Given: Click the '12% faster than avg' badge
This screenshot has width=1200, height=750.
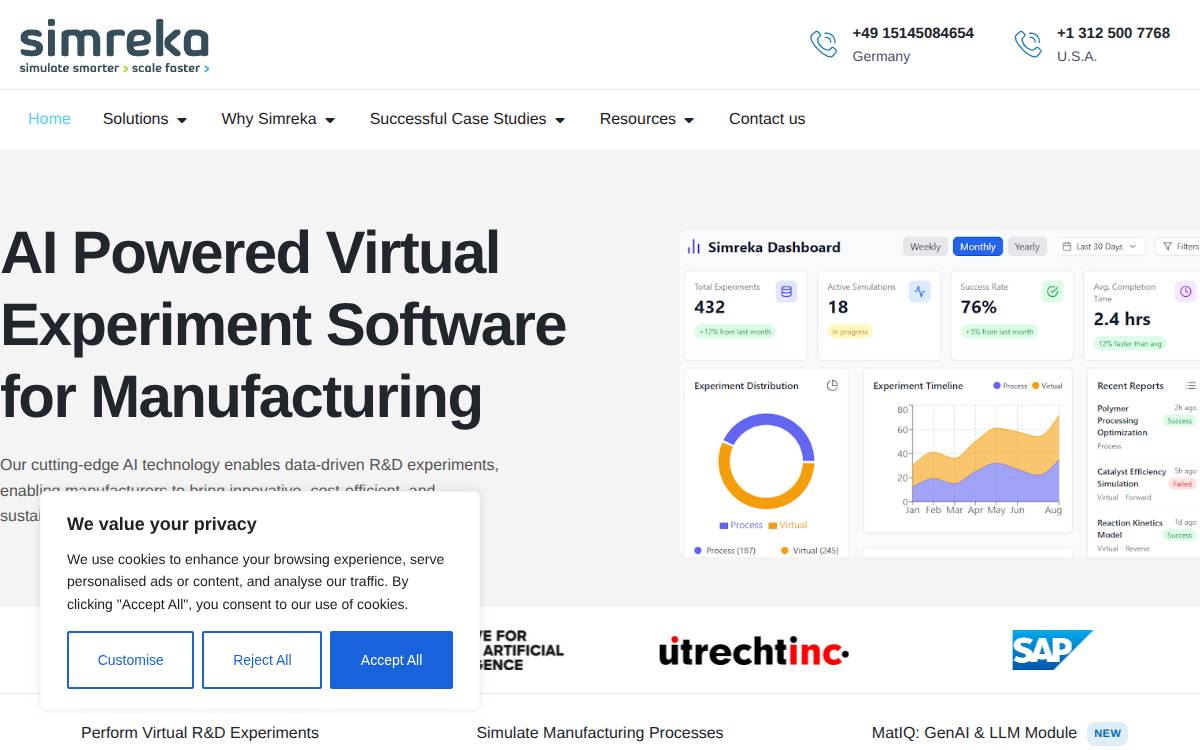Looking at the screenshot, I should point(1130,343).
